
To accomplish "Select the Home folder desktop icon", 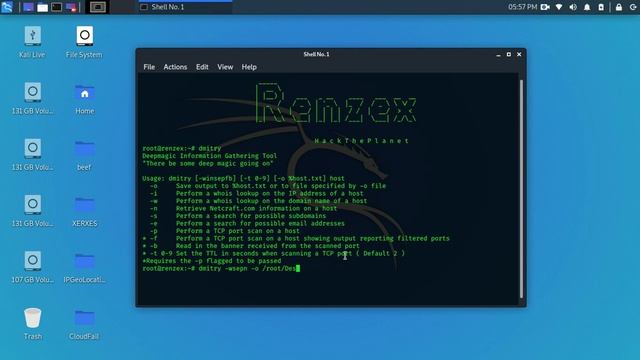I will pos(84,98).
